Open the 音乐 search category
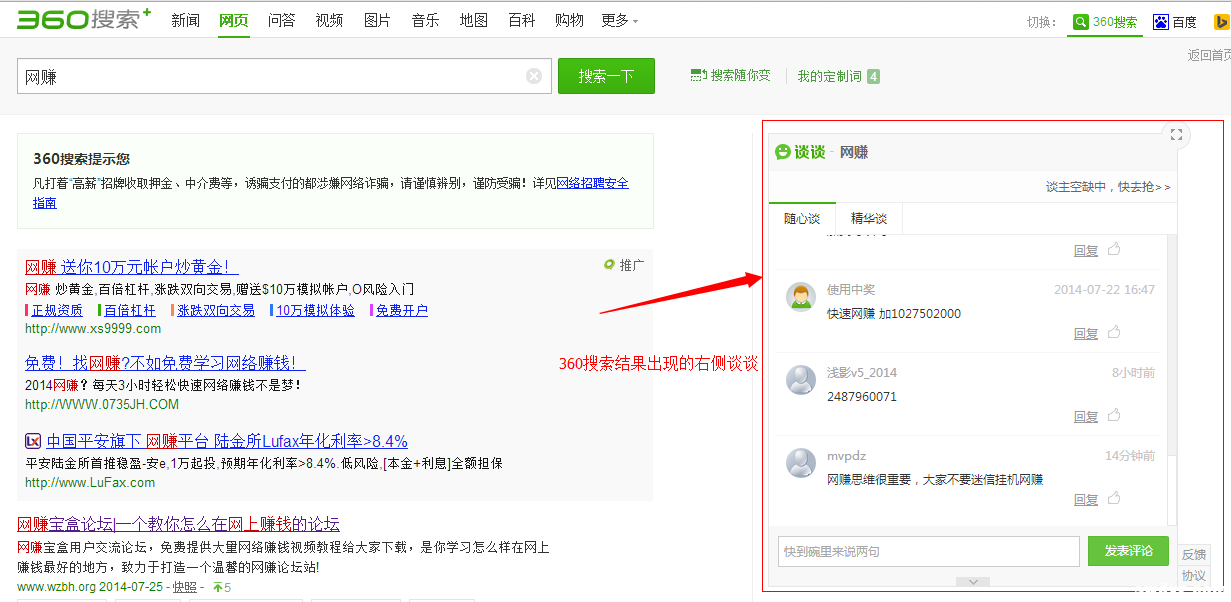The width and height of the screenshot is (1231, 602). [x=425, y=20]
